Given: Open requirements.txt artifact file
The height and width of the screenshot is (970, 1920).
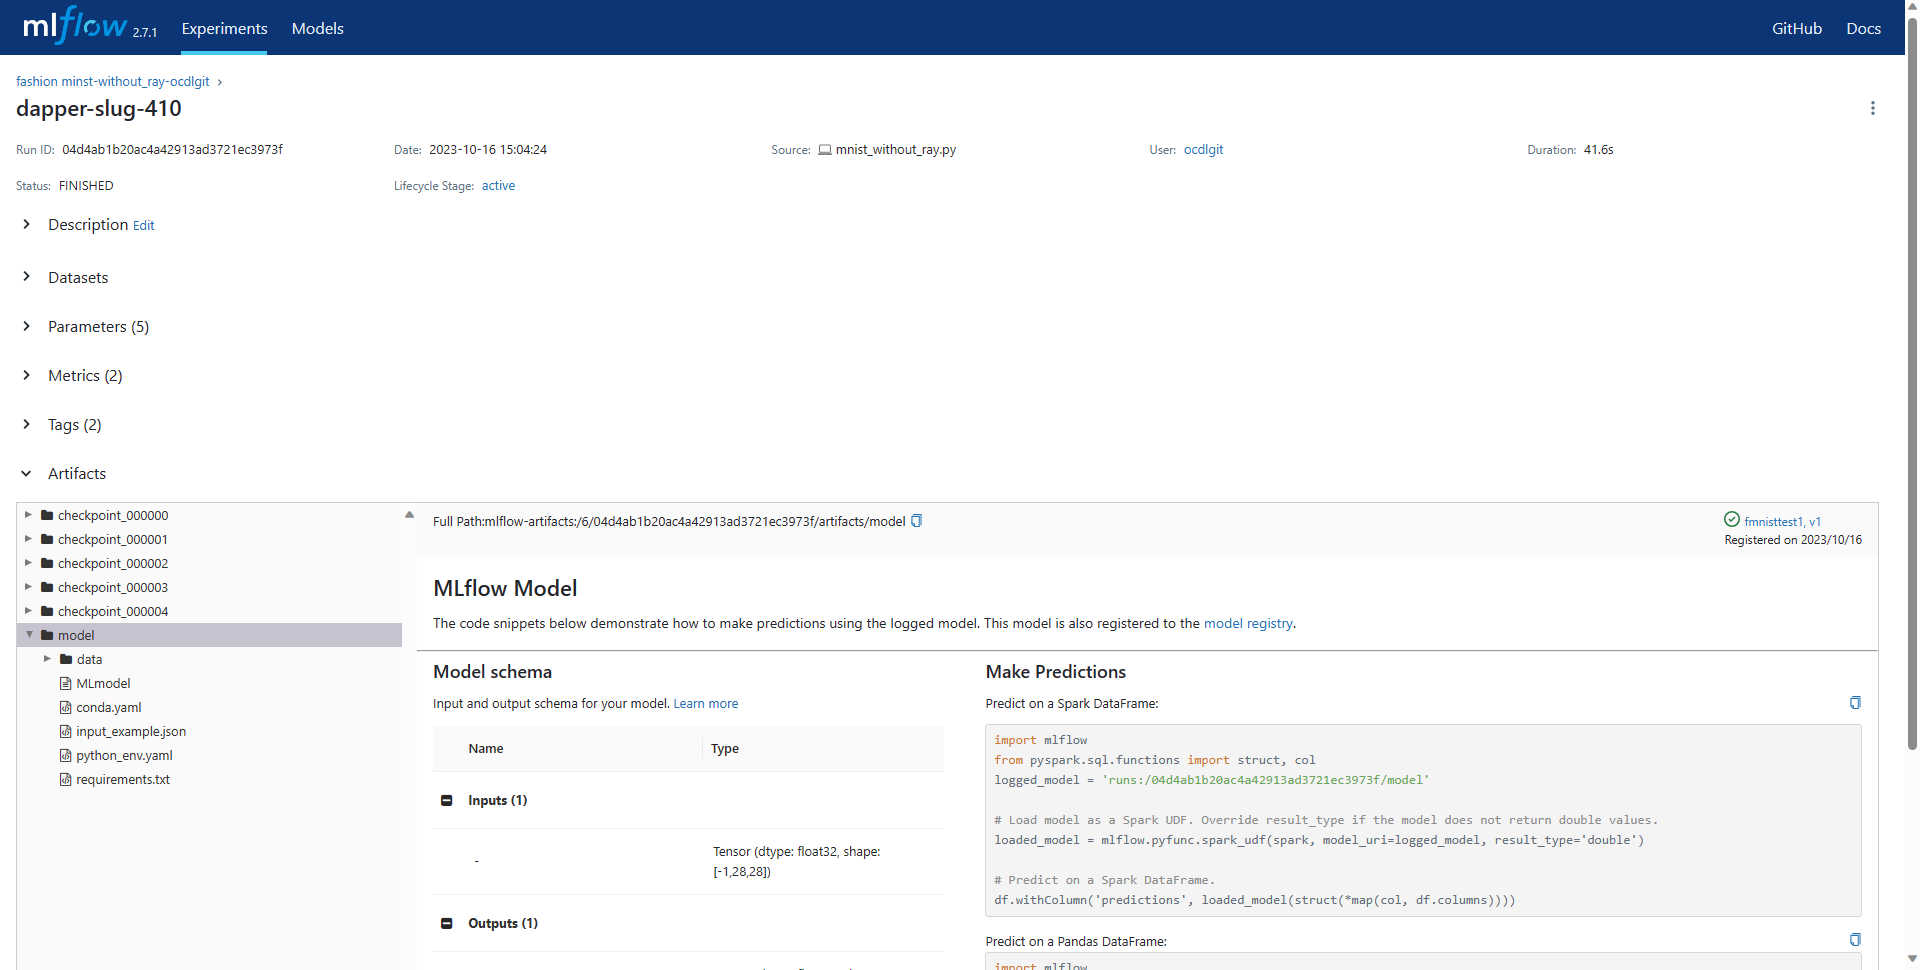Looking at the screenshot, I should 122,780.
